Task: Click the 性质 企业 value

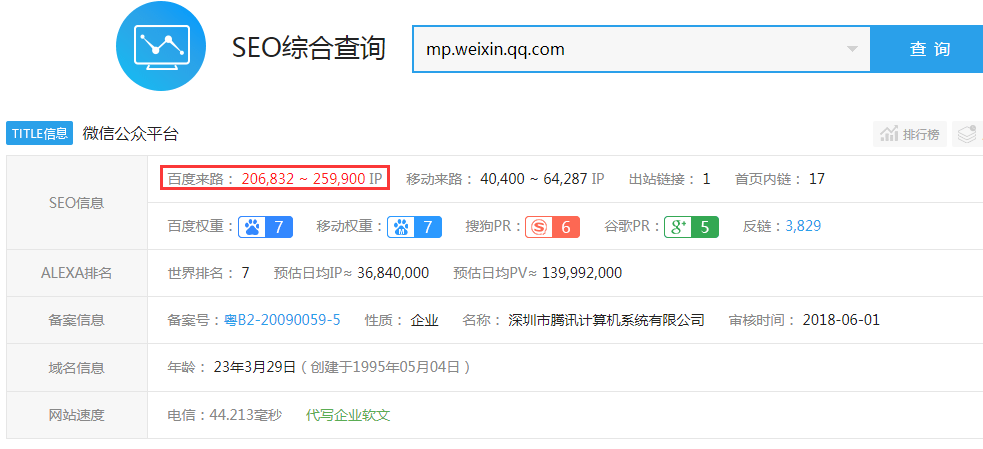Action: pyautogui.click(x=424, y=320)
